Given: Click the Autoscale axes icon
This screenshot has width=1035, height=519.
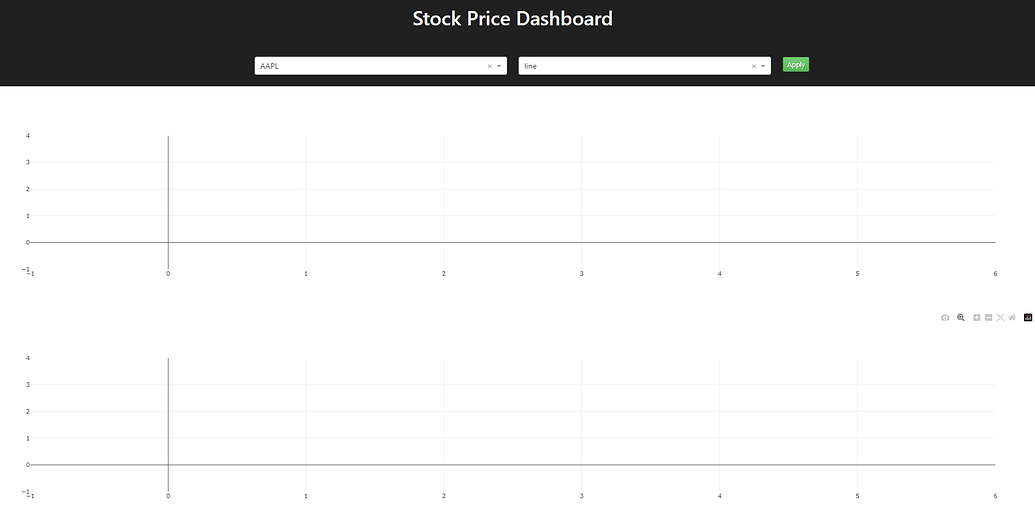Looking at the screenshot, I should (1000, 317).
